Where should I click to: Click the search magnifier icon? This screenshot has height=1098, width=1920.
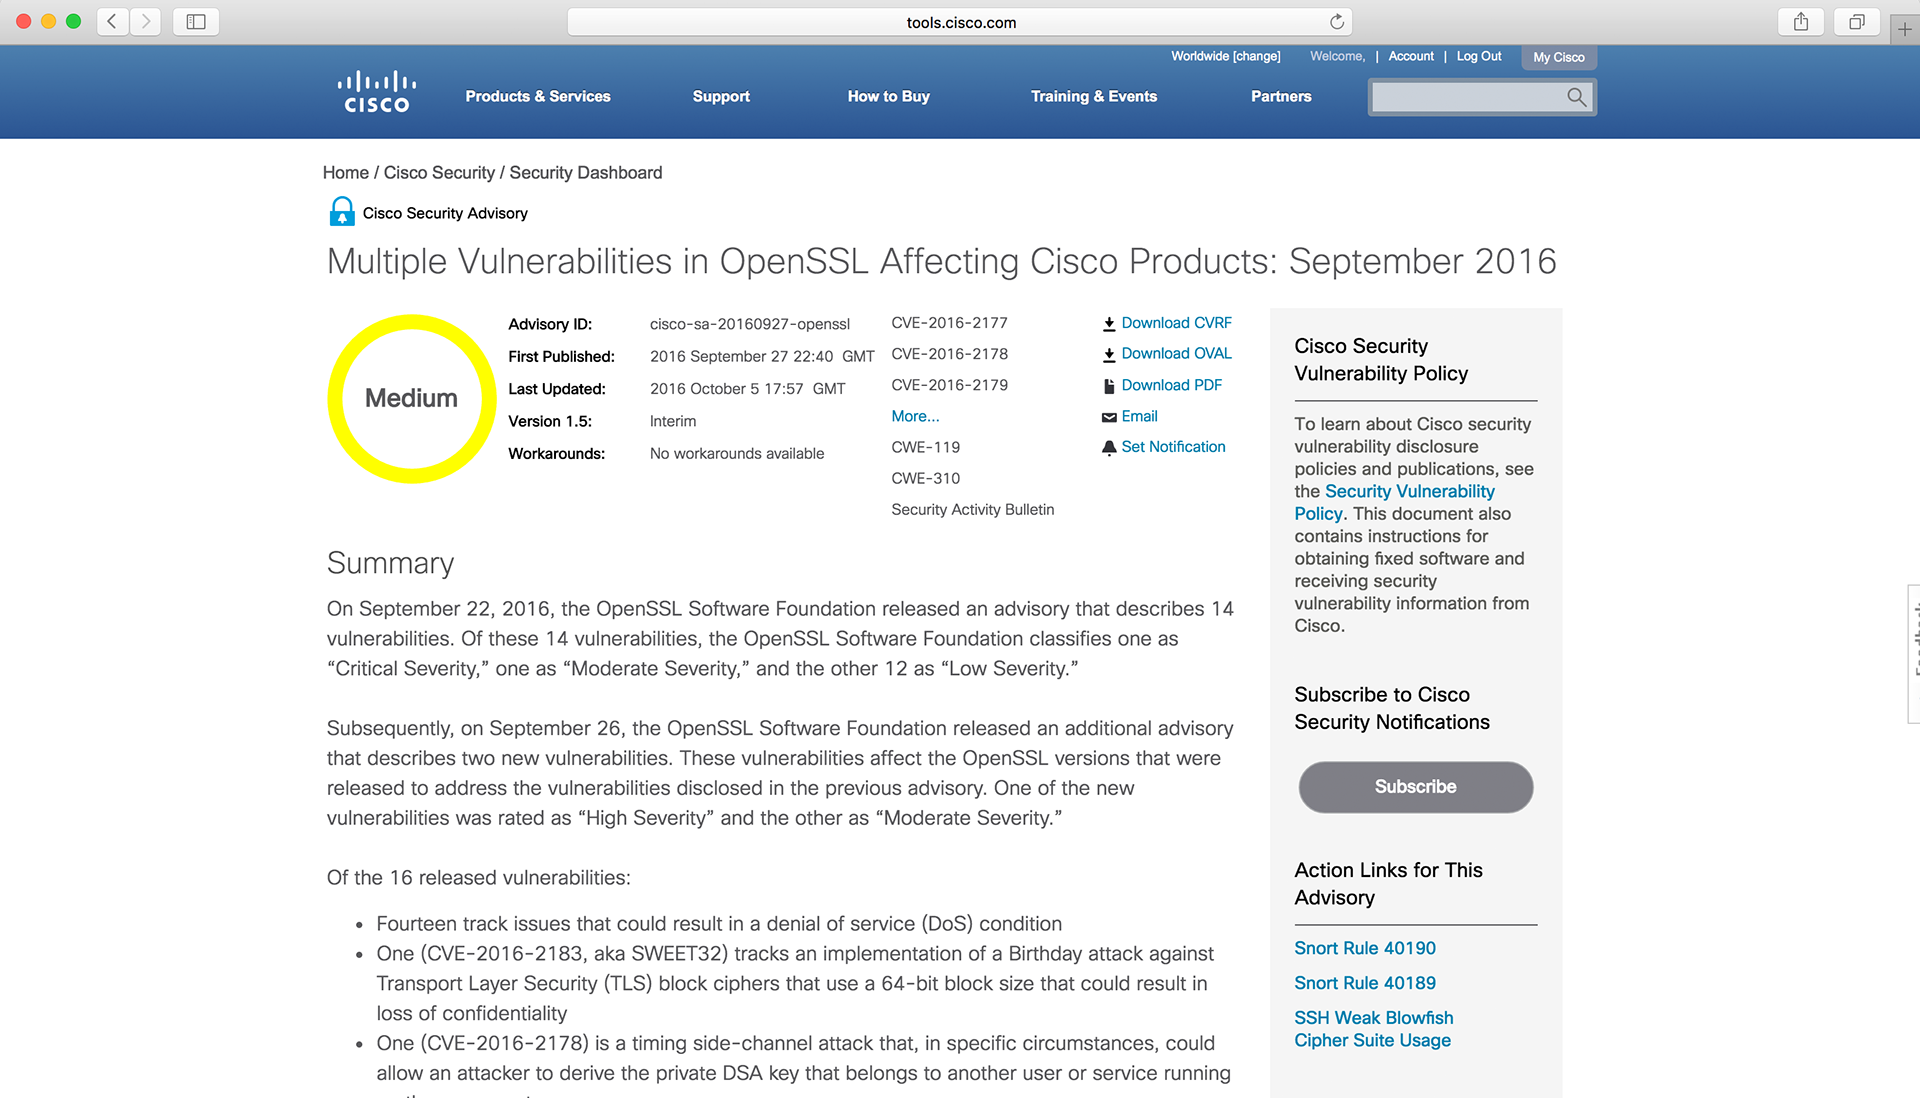coord(1576,97)
